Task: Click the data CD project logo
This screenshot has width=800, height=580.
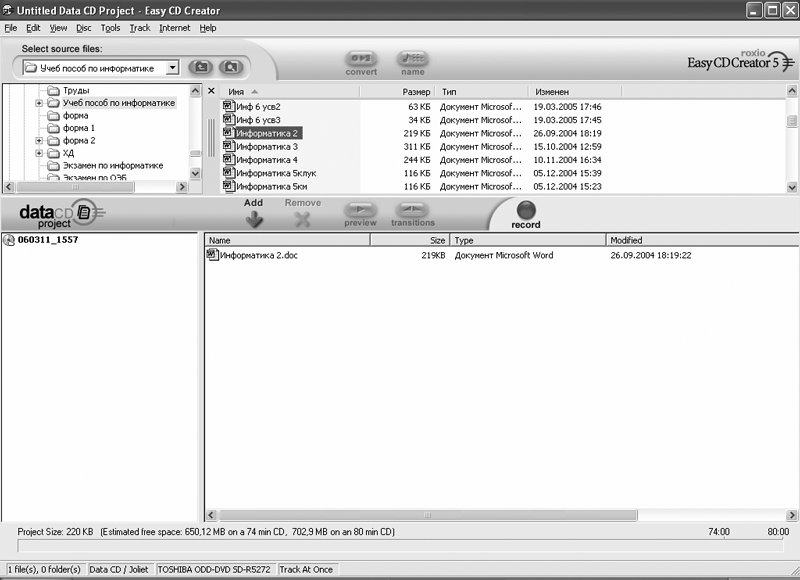Action: [x=61, y=214]
